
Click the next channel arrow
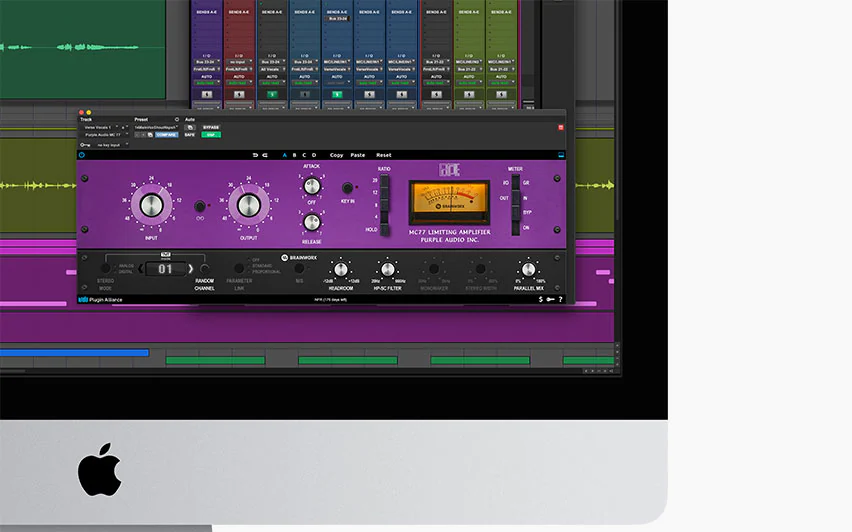[x=191, y=268]
